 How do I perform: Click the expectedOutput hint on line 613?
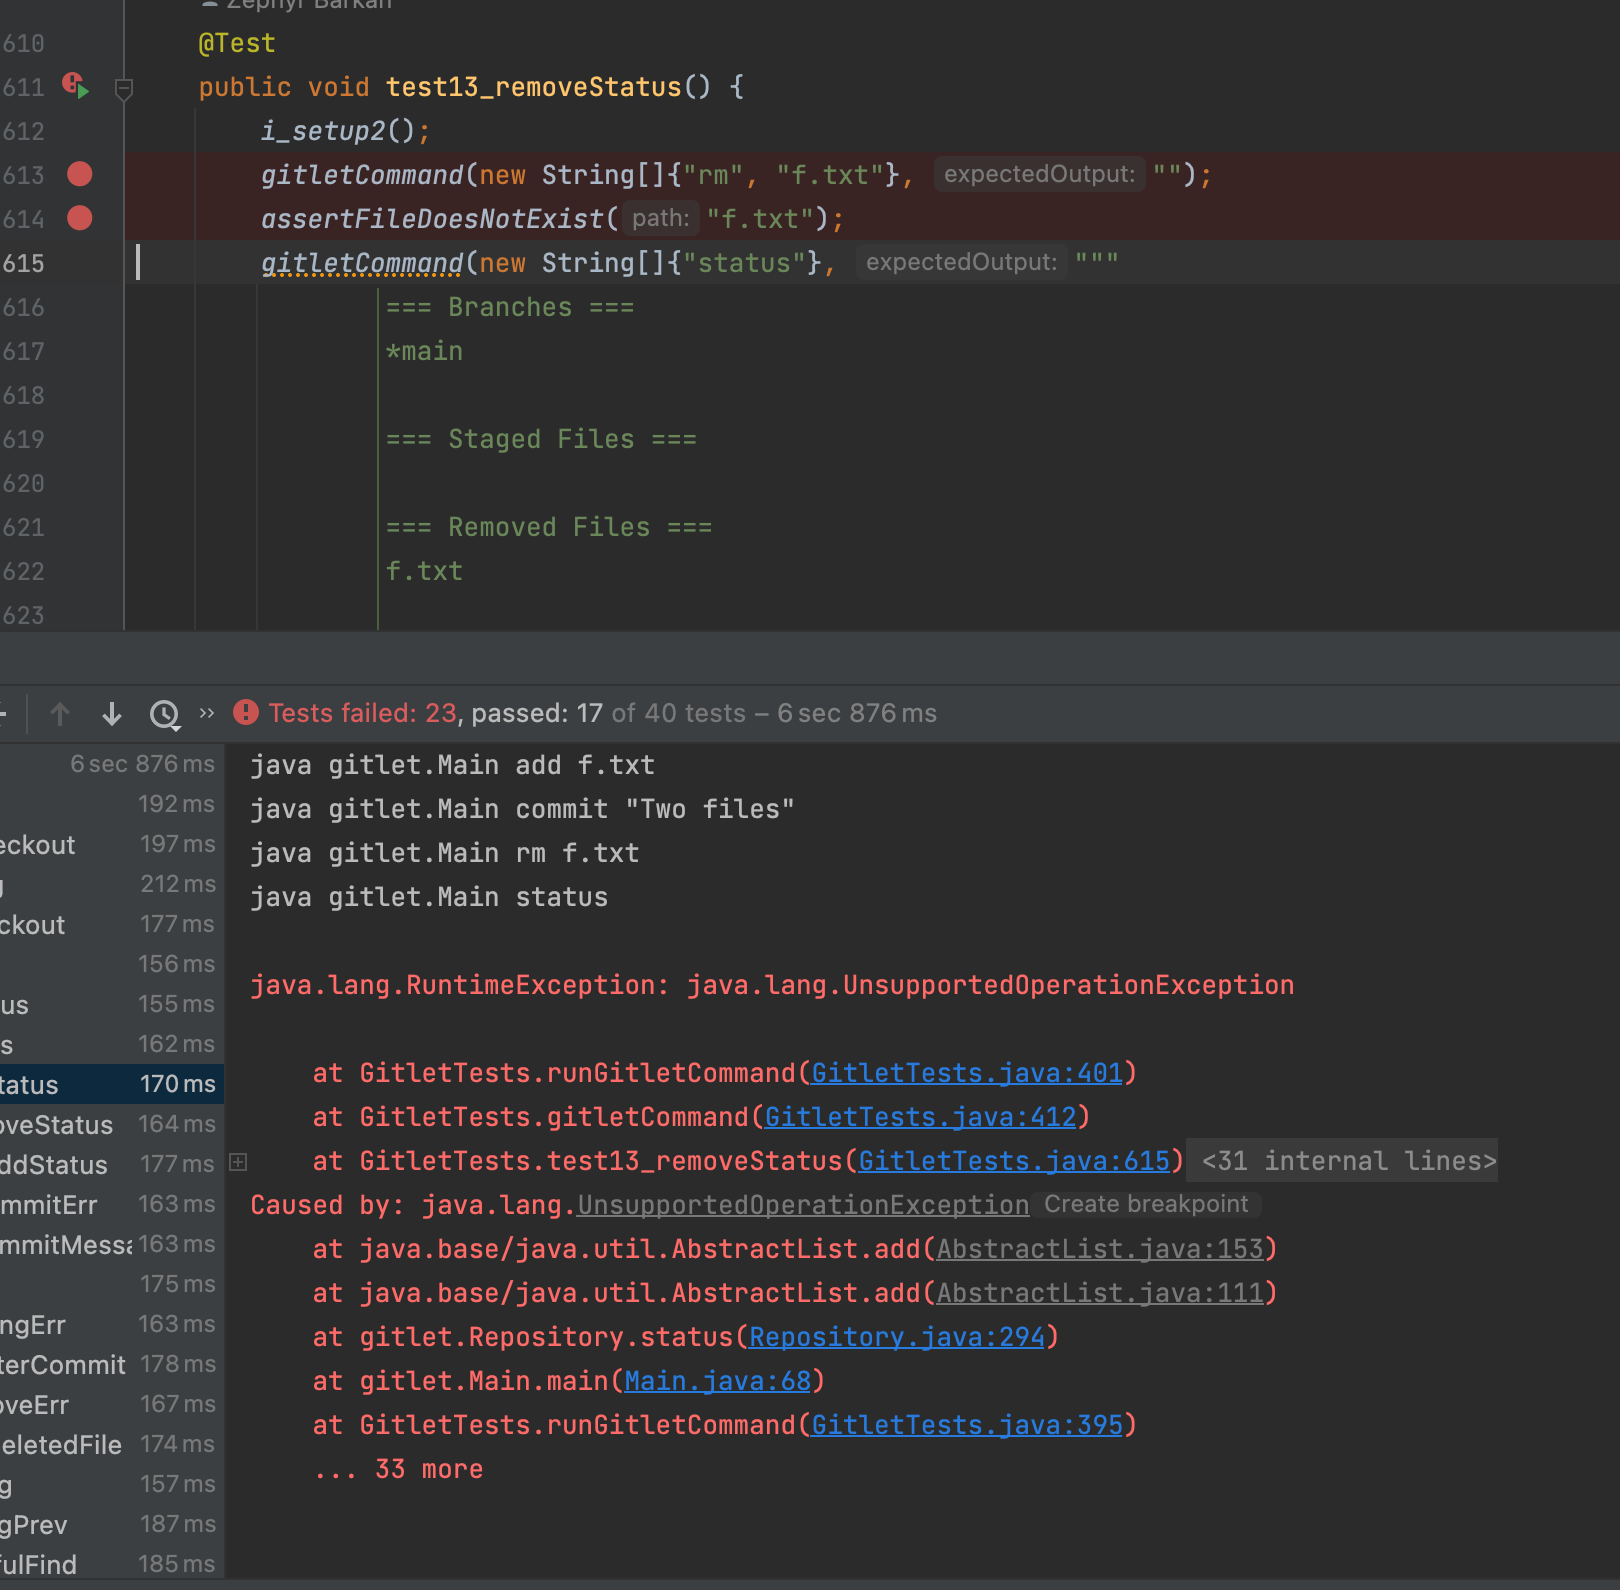point(1039,175)
